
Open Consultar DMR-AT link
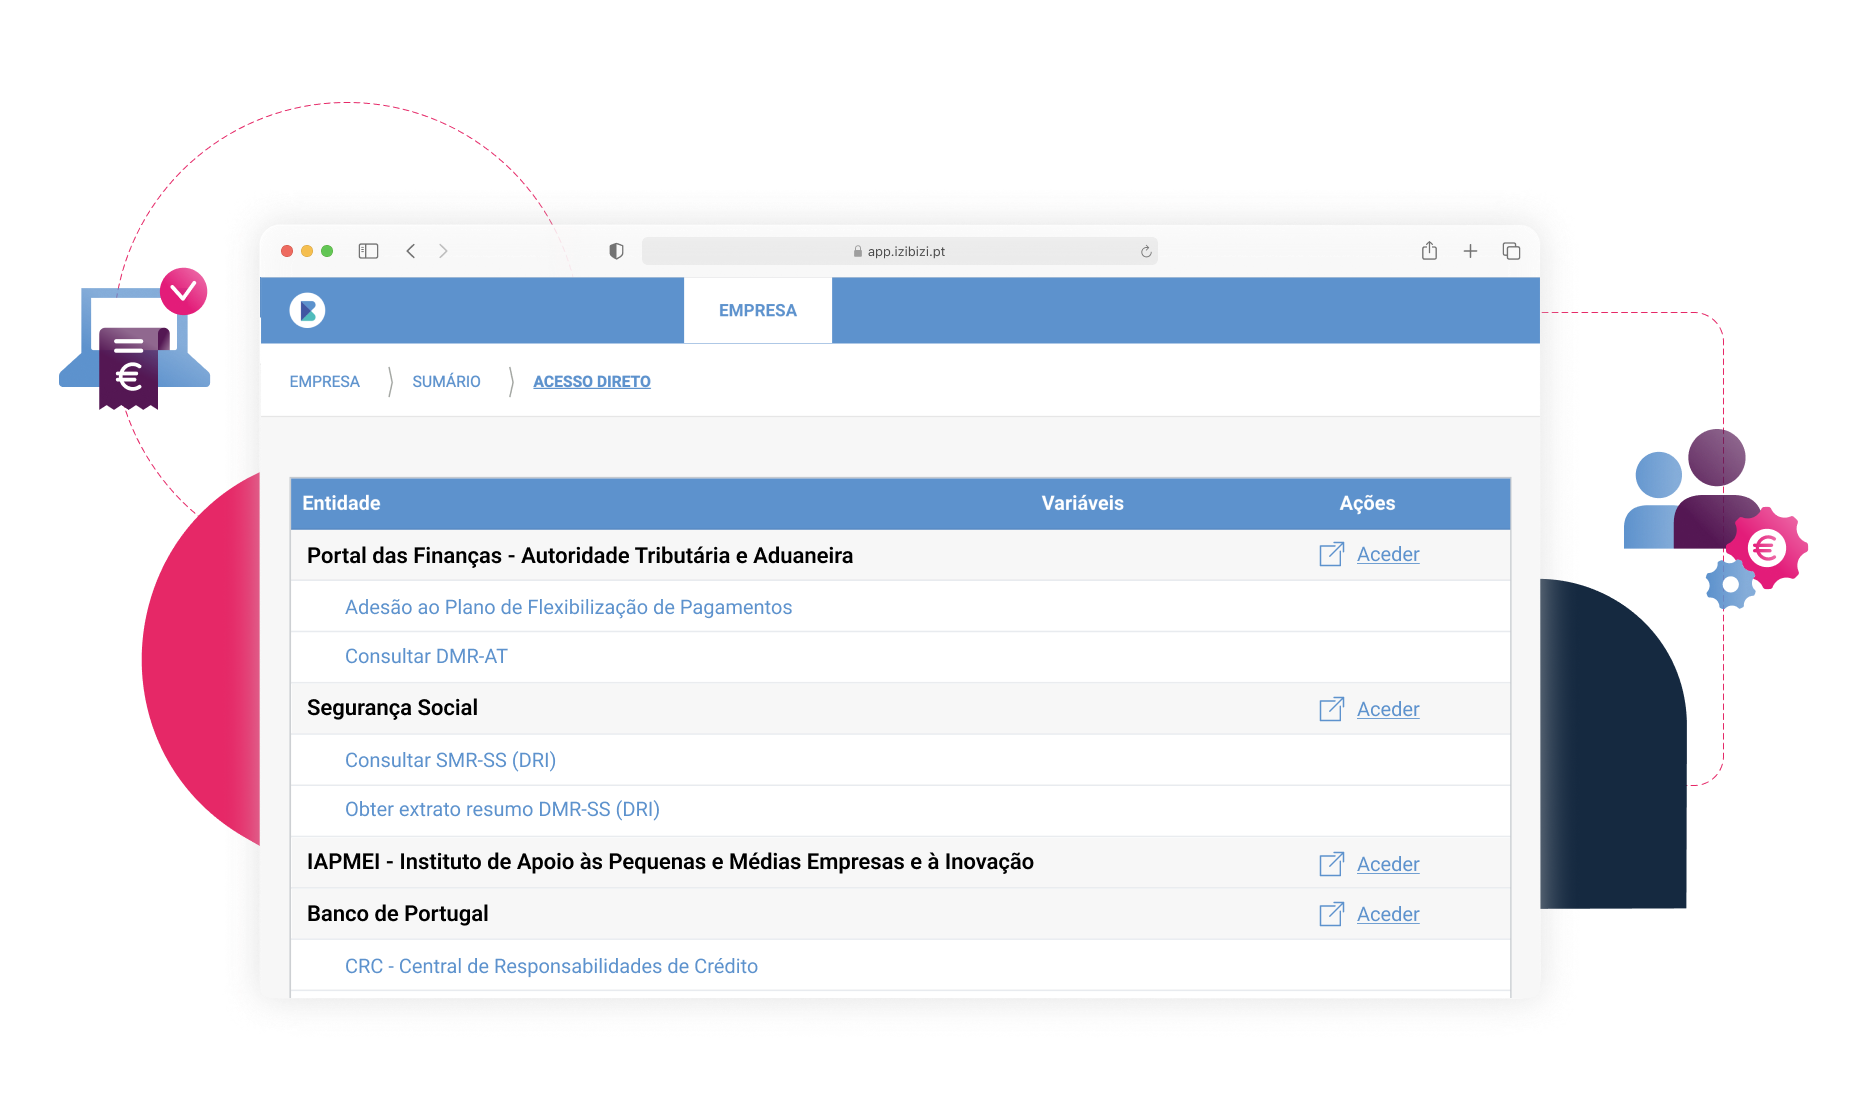coord(426,656)
